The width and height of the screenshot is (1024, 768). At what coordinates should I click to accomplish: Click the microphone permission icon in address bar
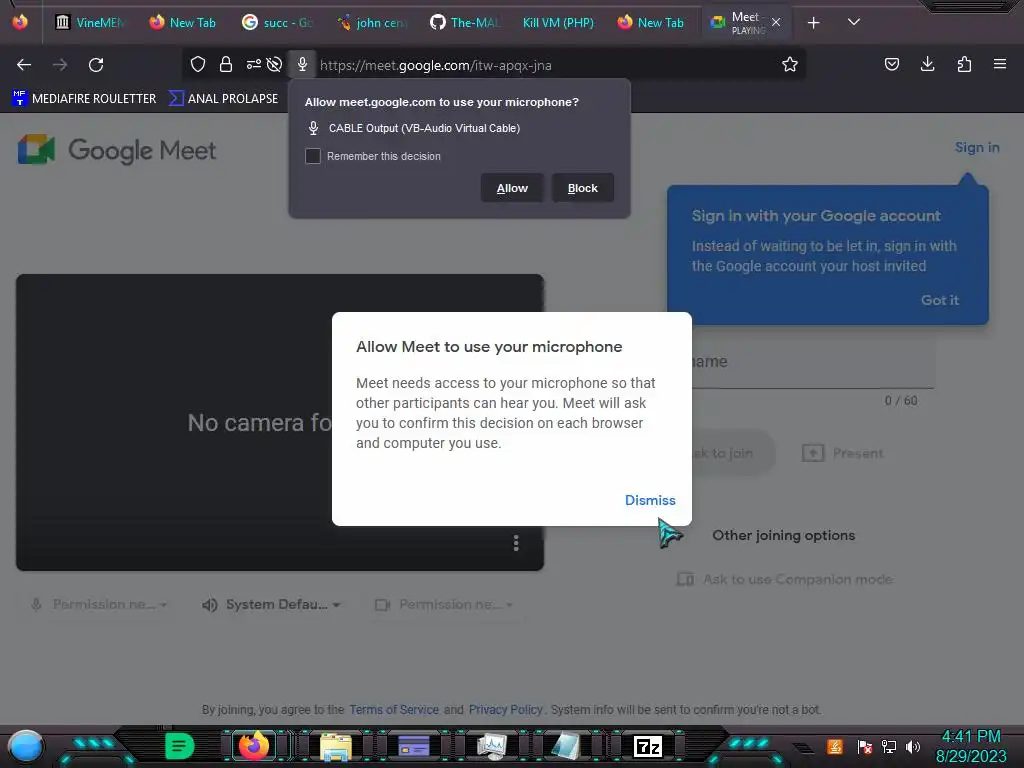(x=302, y=64)
